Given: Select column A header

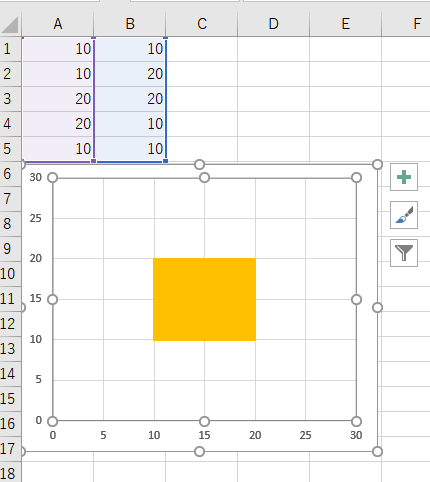Looking at the screenshot, I should tap(58, 24).
